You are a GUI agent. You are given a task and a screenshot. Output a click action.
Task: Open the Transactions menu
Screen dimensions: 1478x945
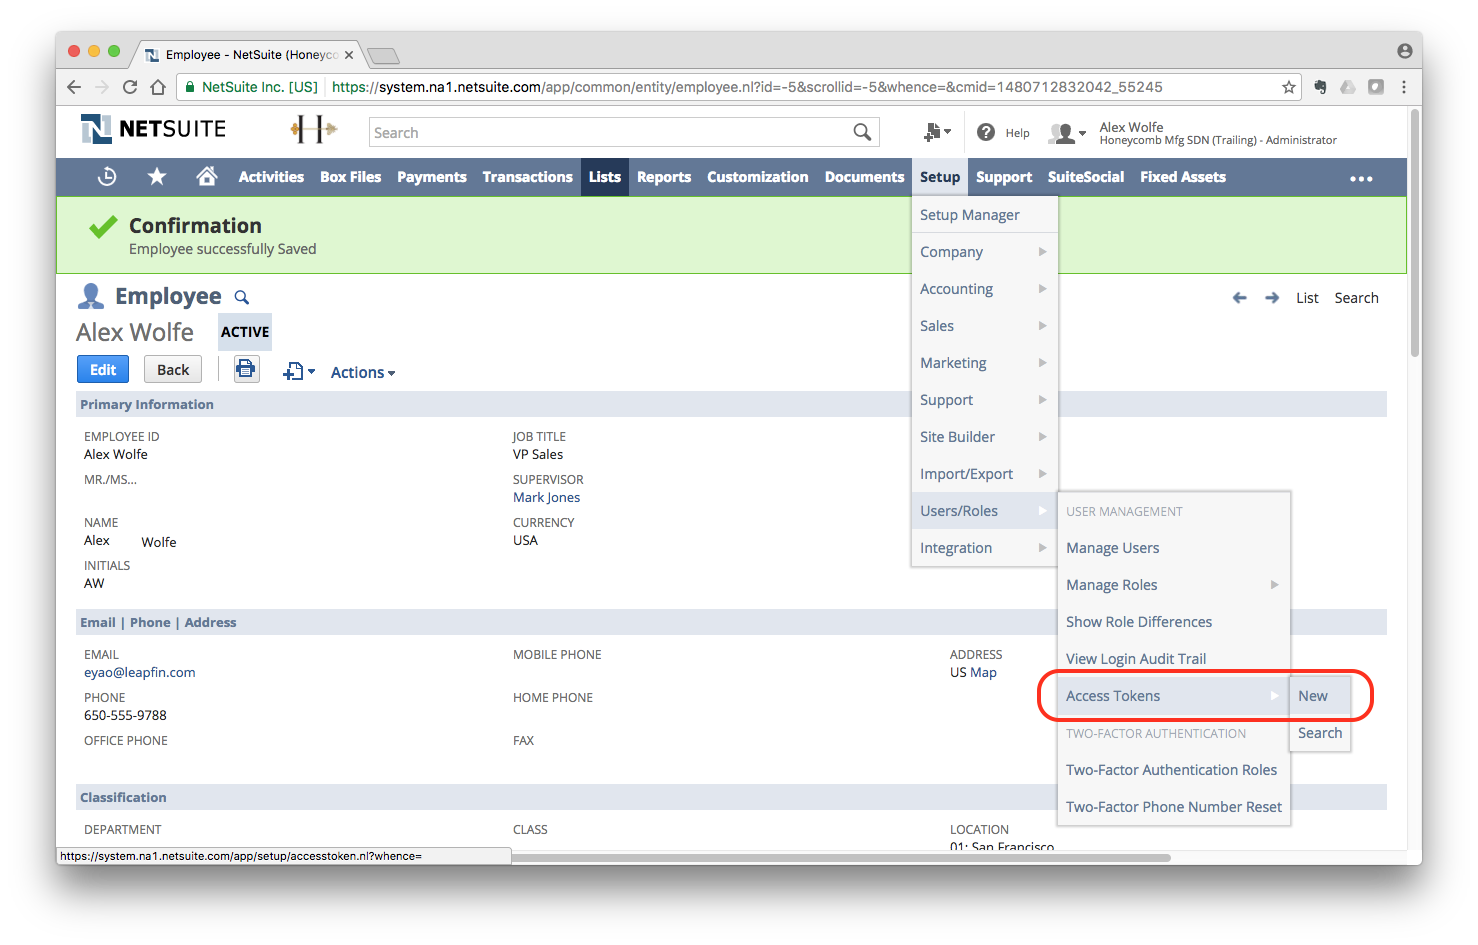(x=527, y=177)
